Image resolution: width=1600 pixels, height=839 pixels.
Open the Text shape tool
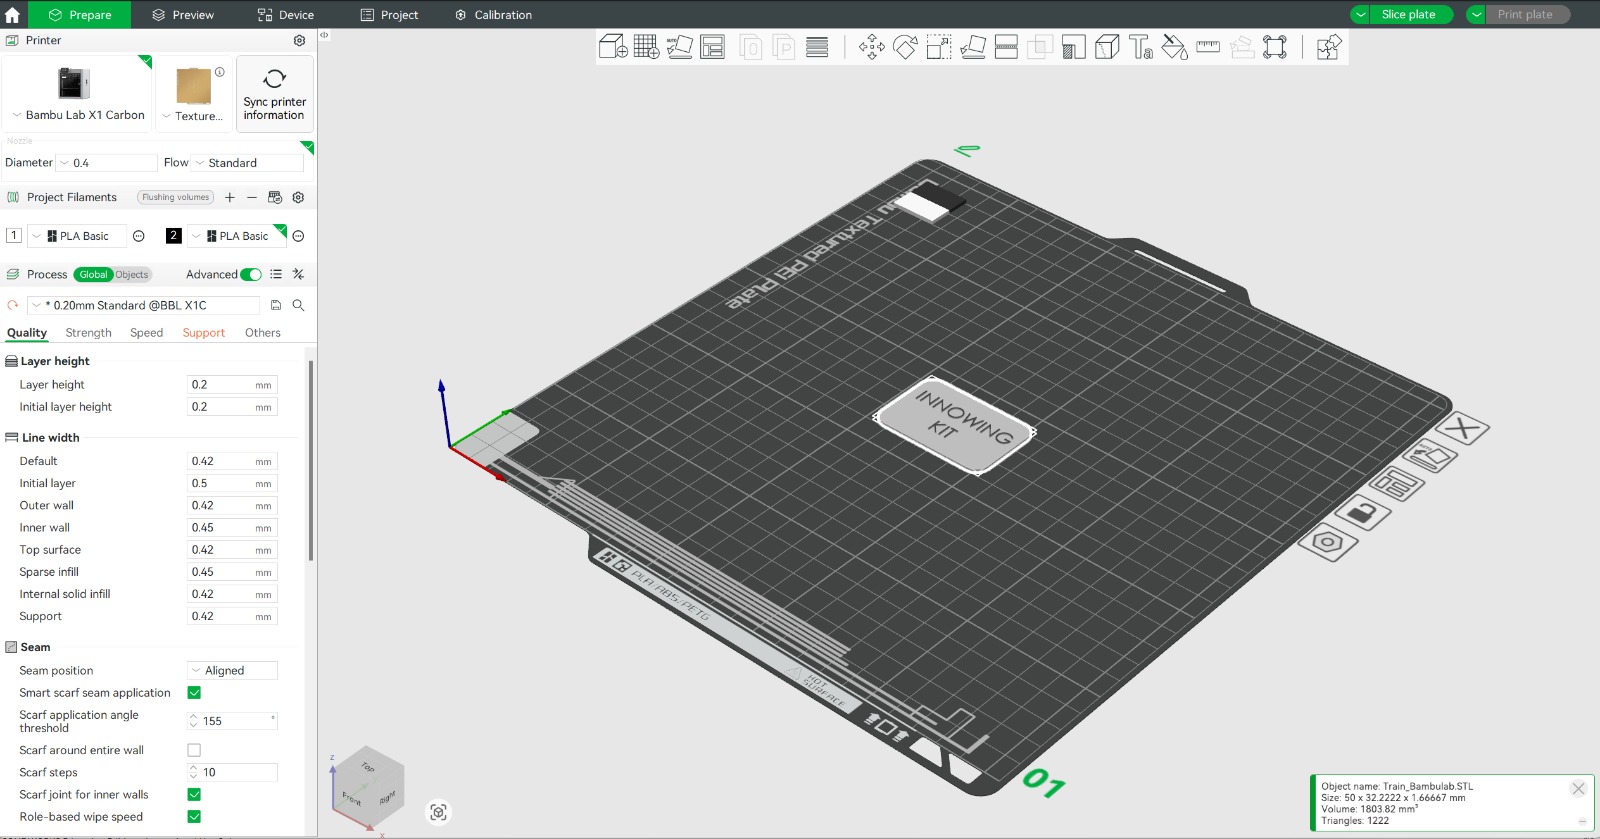(x=1141, y=47)
